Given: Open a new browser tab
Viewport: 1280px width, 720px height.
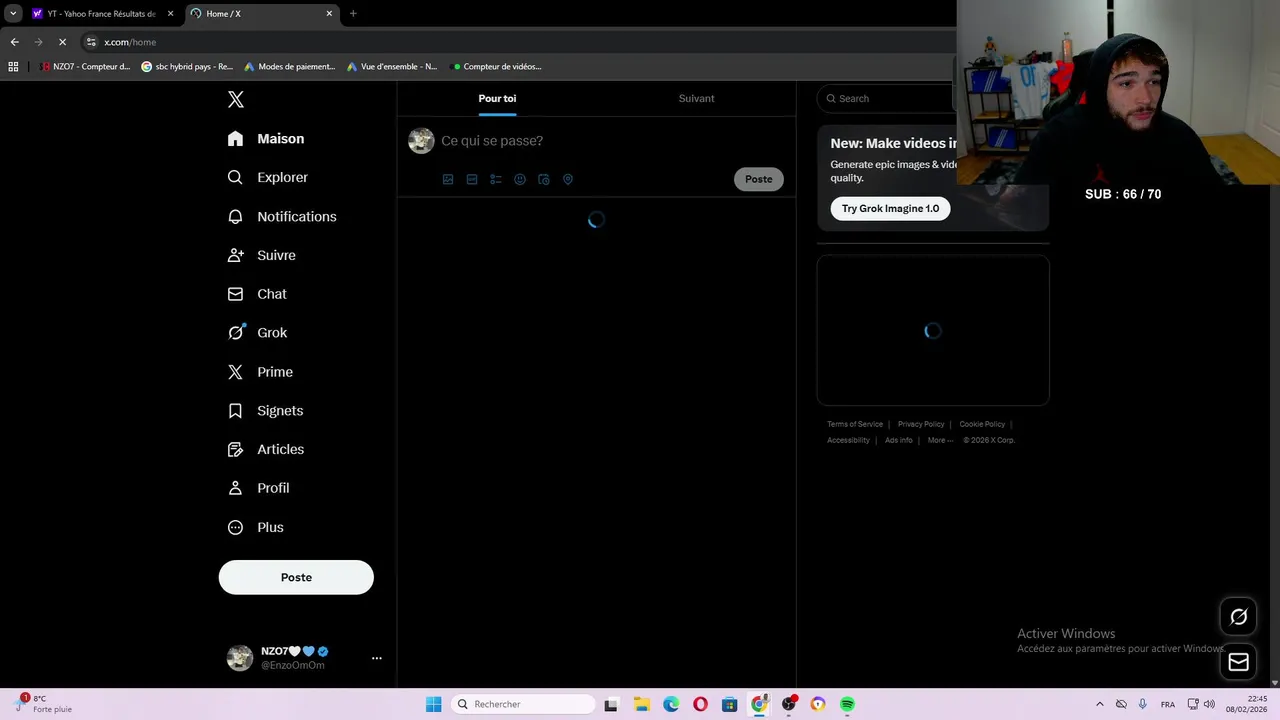Looking at the screenshot, I should pyautogui.click(x=353, y=14).
